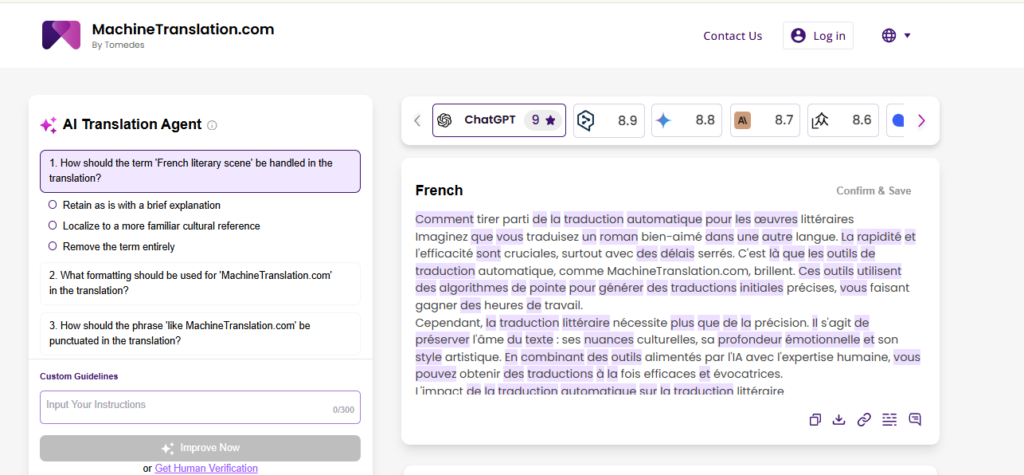Copy the French translation
Viewport: 1024px width, 475px height.
coord(814,420)
